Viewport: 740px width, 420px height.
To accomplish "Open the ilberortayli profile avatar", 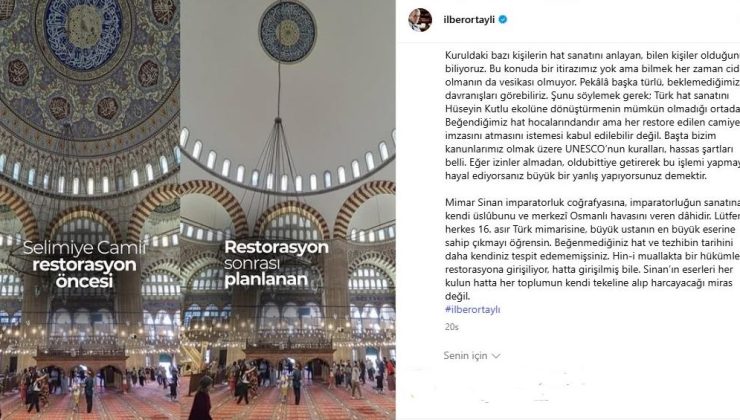I will [x=420, y=20].
